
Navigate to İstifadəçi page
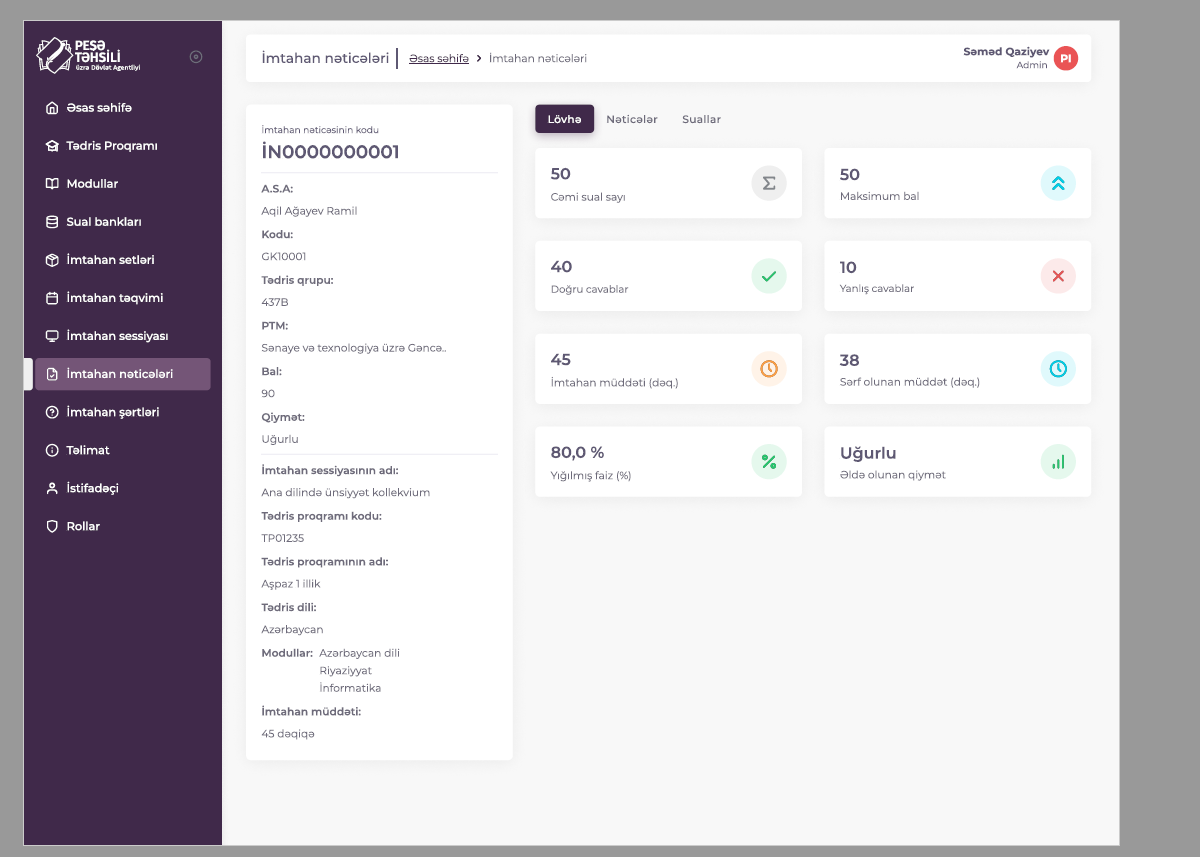(122, 488)
